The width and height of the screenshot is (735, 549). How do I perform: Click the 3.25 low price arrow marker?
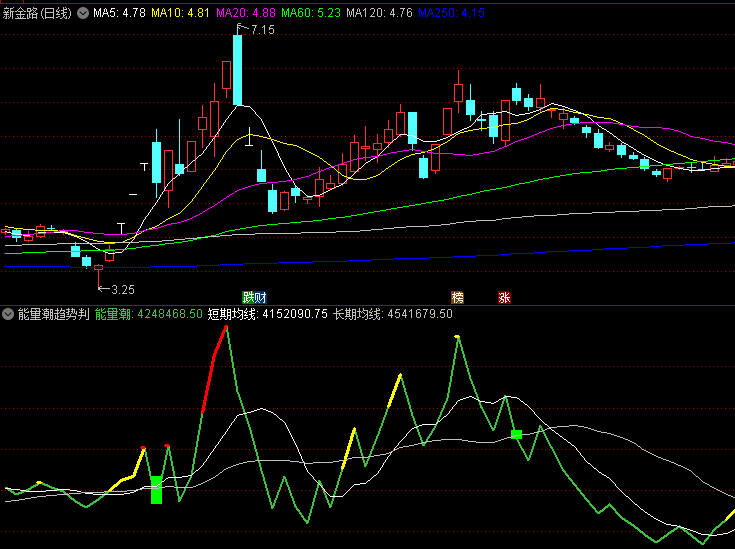[121, 289]
